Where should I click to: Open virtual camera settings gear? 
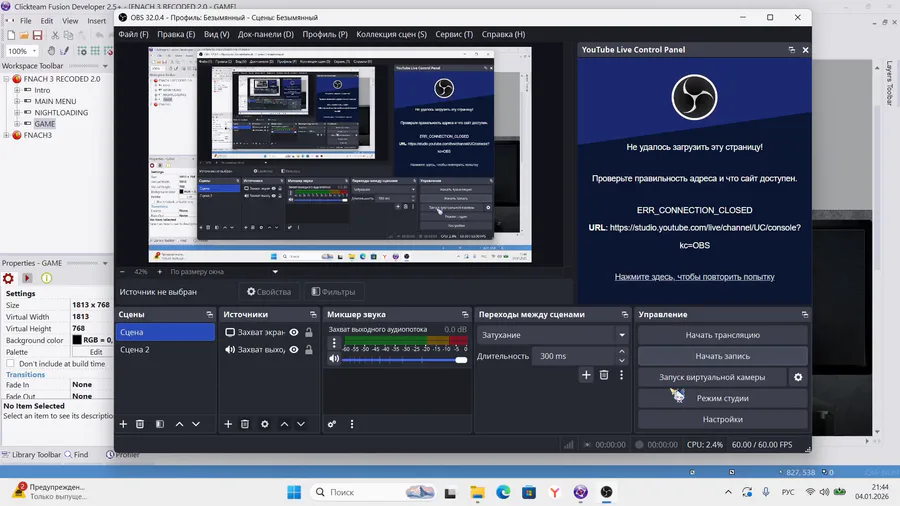(798, 377)
